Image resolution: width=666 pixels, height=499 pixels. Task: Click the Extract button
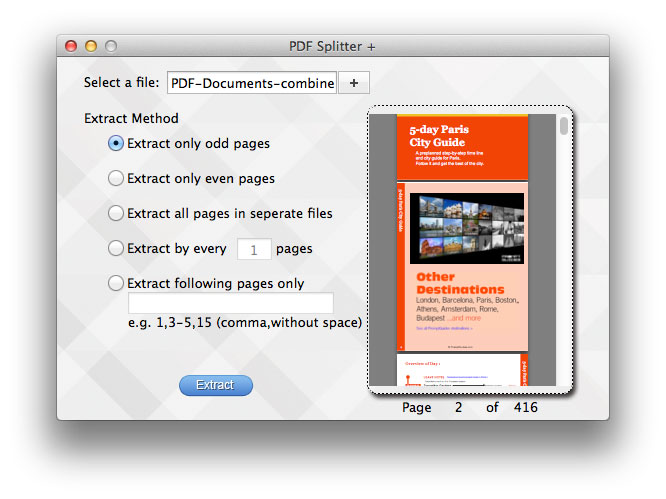[x=216, y=385]
